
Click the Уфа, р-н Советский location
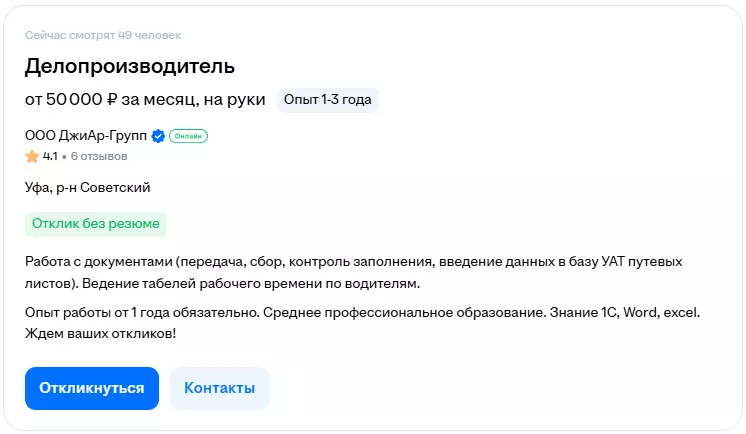88,187
